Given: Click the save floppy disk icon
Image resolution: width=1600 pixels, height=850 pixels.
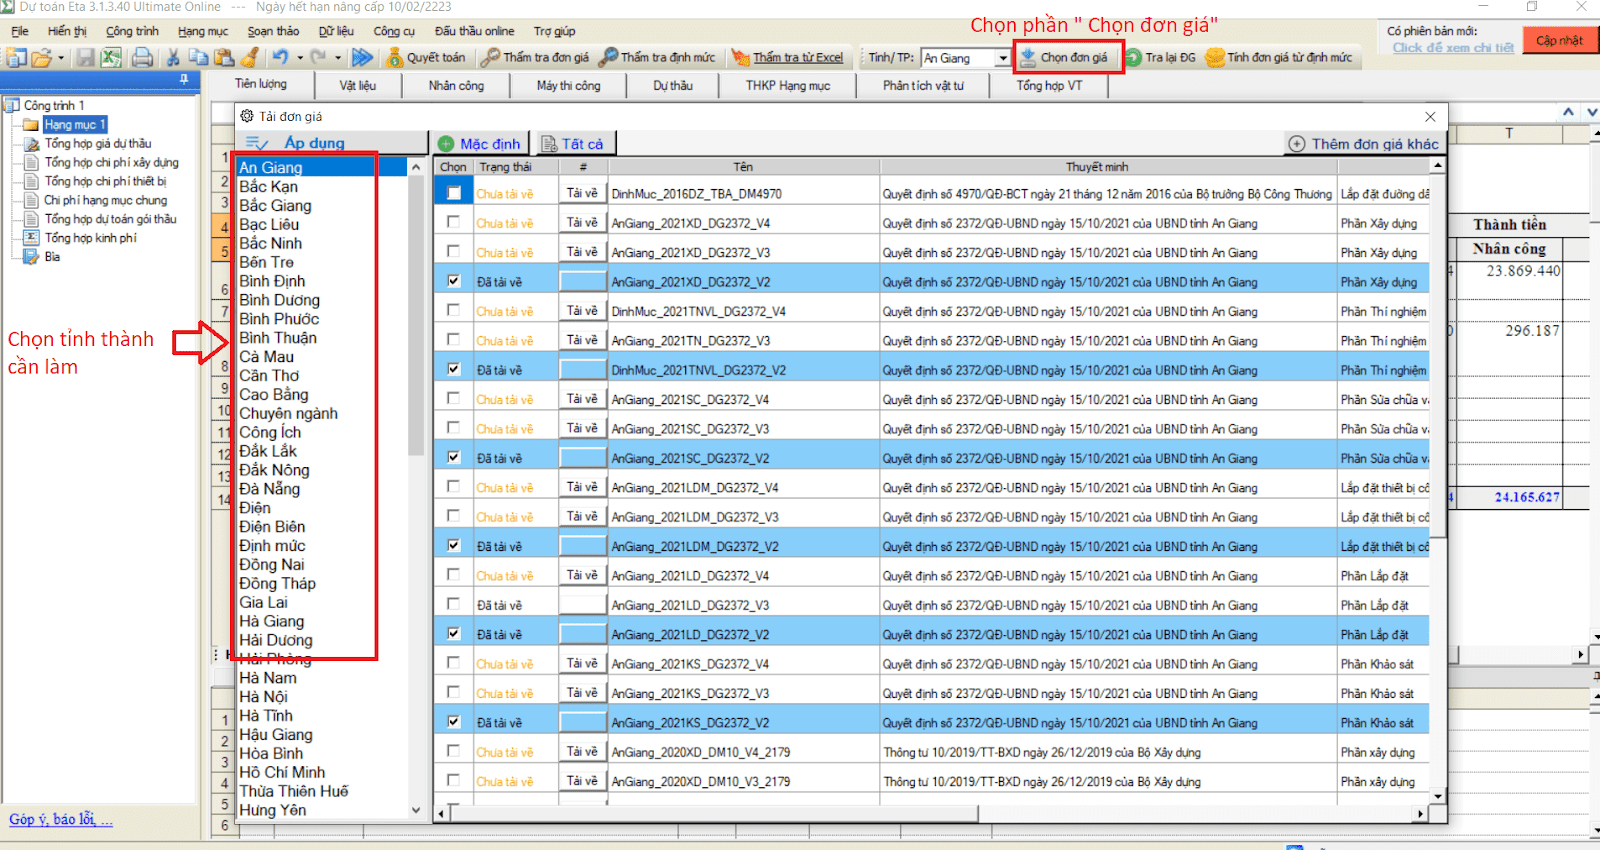Looking at the screenshot, I should coord(86,58).
